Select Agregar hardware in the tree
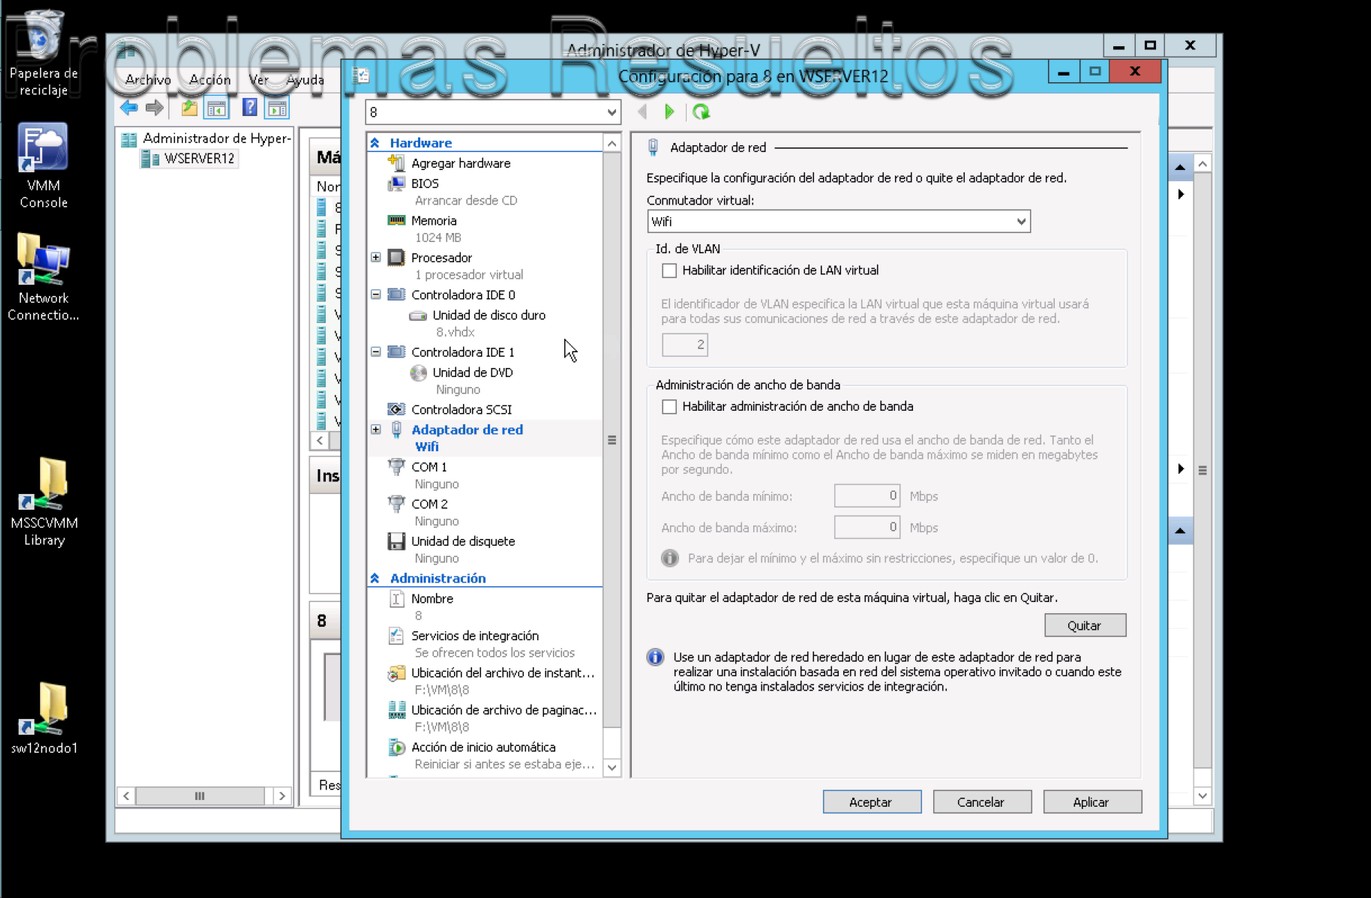The image size is (1371, 898). tap(460, 163)
